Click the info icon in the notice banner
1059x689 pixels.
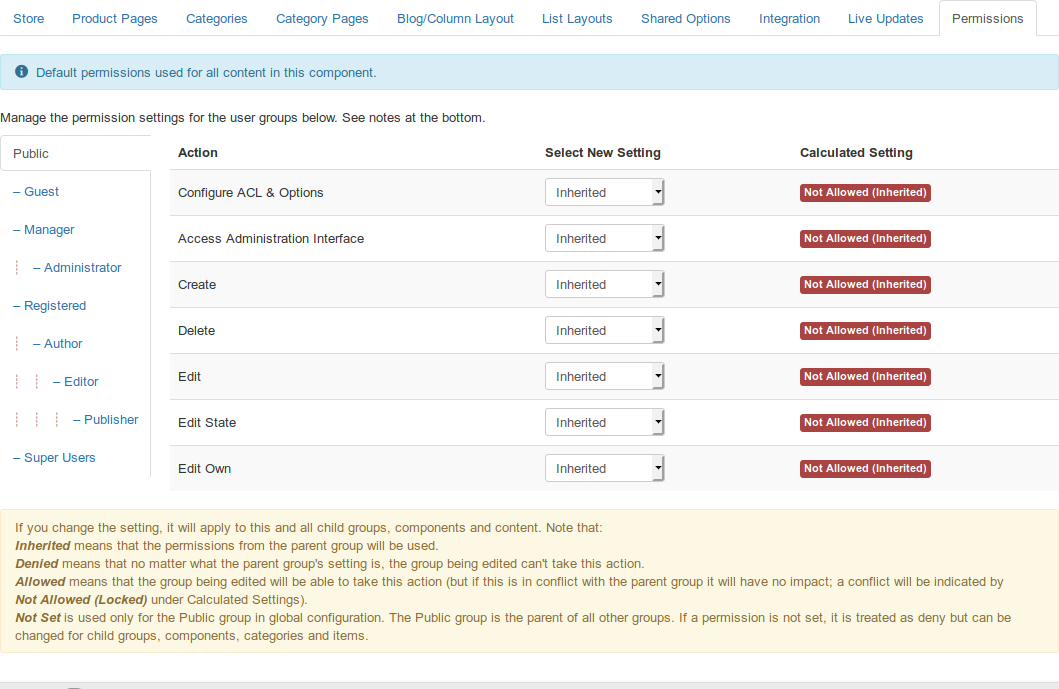click(x=21, y=71)
